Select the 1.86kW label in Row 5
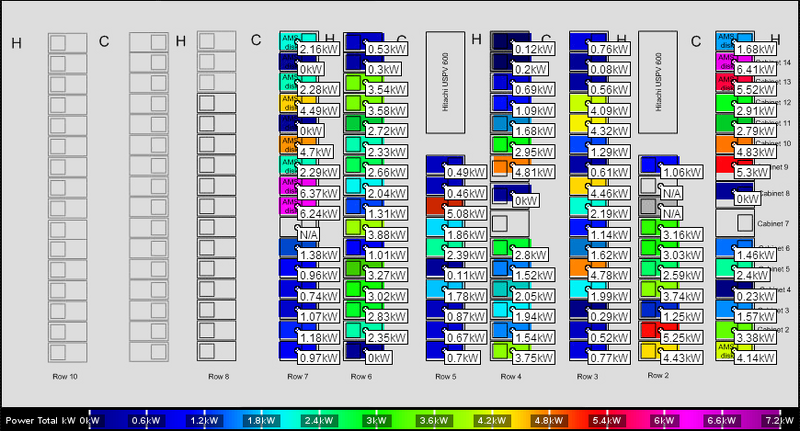Viewport: 800px width, 431px height. point(465,235)
